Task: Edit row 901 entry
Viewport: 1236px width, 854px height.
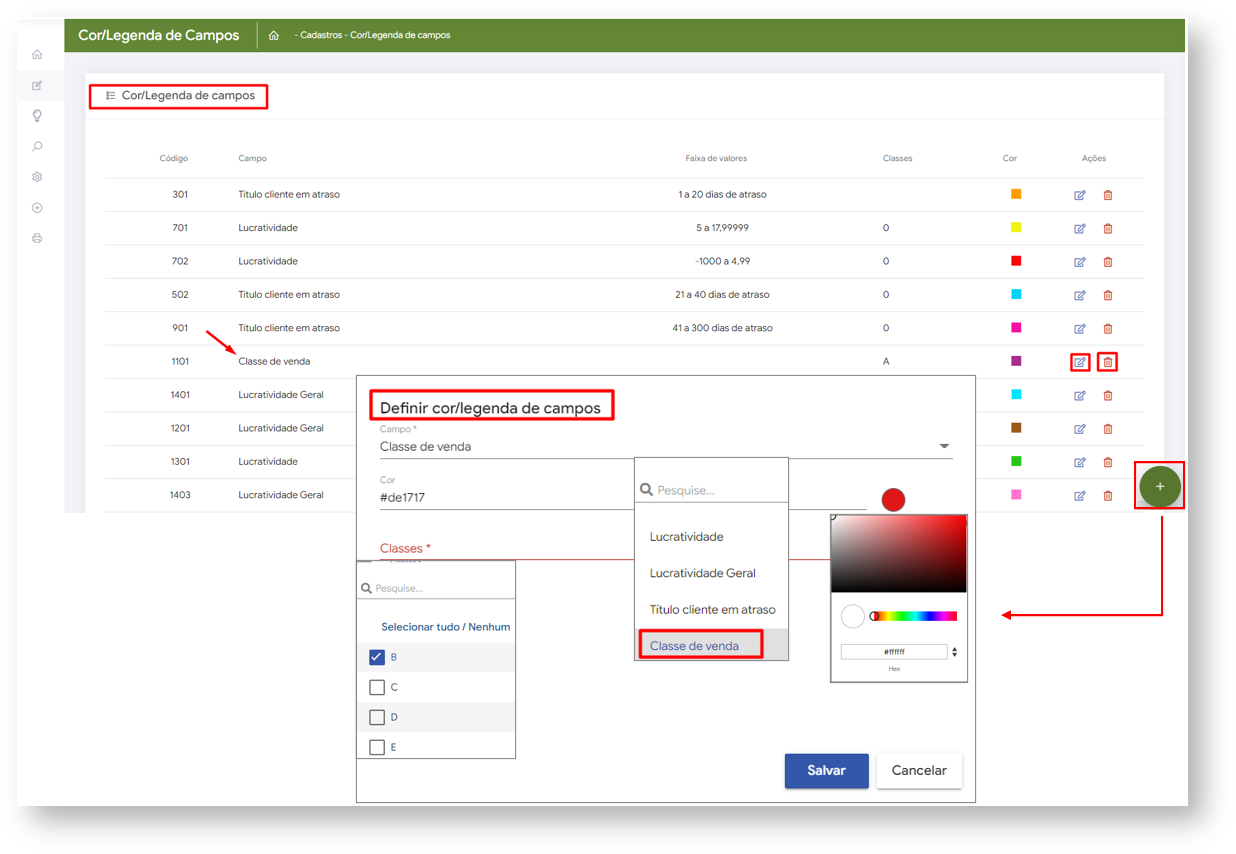Action: click(x=1080, y=329)
